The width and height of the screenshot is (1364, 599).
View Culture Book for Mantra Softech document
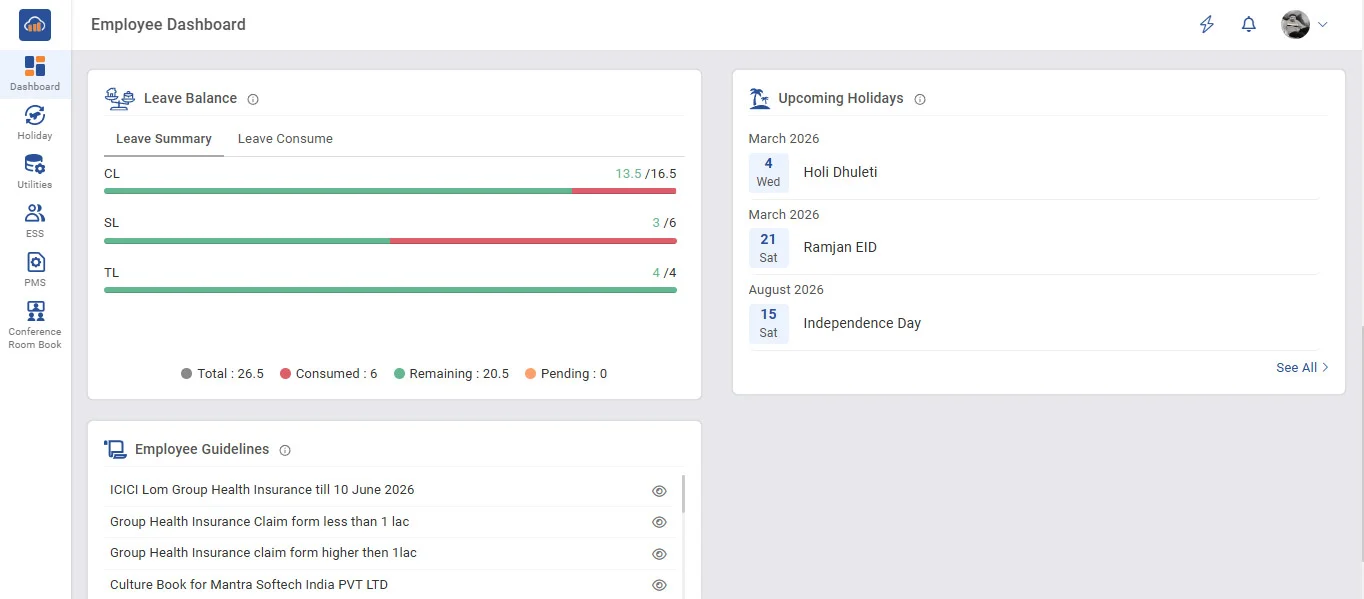click(x=659, y=585)
